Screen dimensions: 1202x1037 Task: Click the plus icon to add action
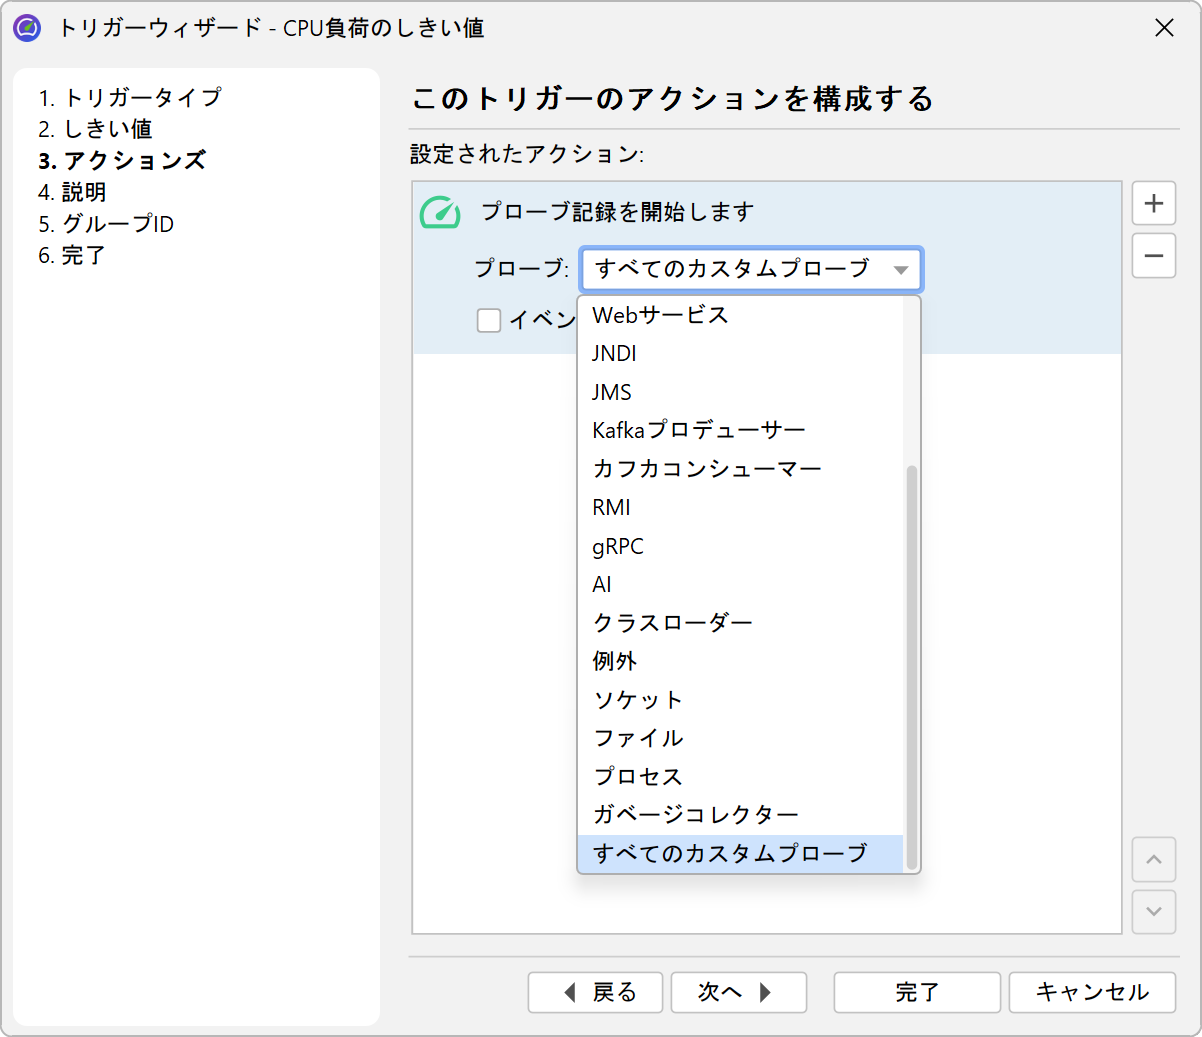[x=1153, y=203]
